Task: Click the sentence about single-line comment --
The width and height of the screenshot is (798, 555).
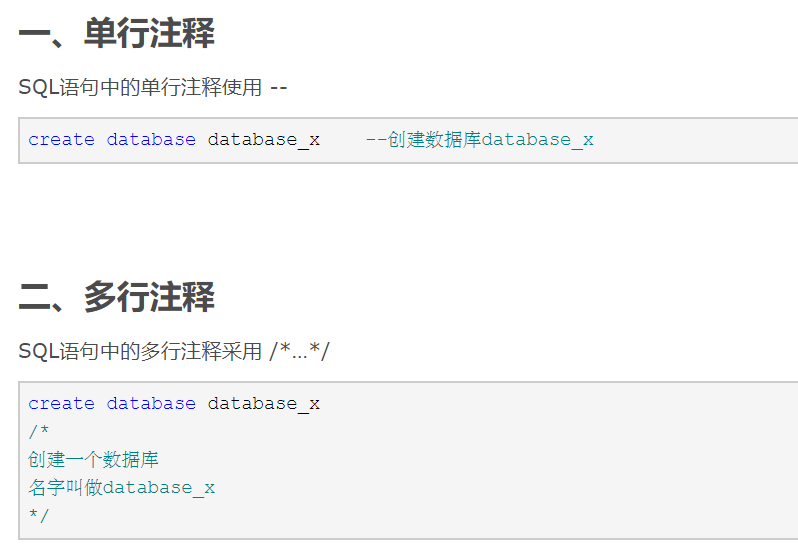Action: pyautogui.click(x=153, y=87)
